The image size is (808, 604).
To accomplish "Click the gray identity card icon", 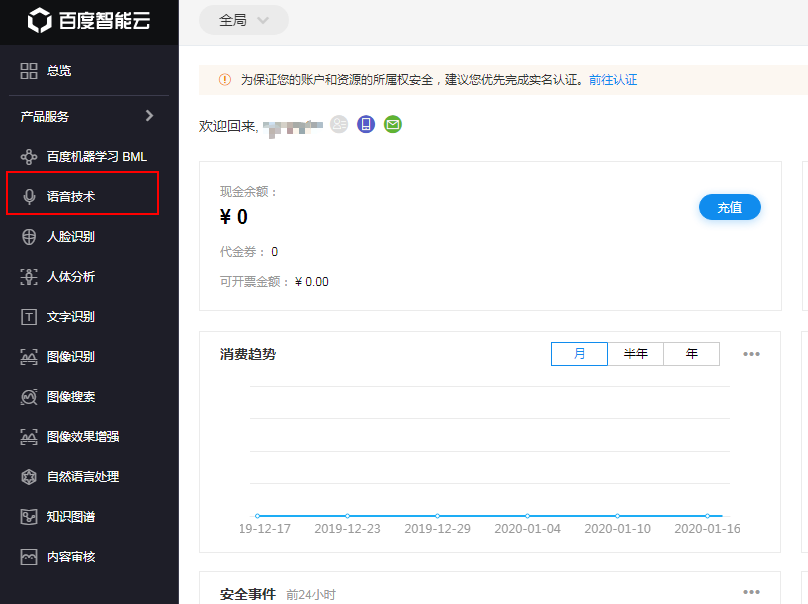I will pyautogui.click(x=339, y=124).
